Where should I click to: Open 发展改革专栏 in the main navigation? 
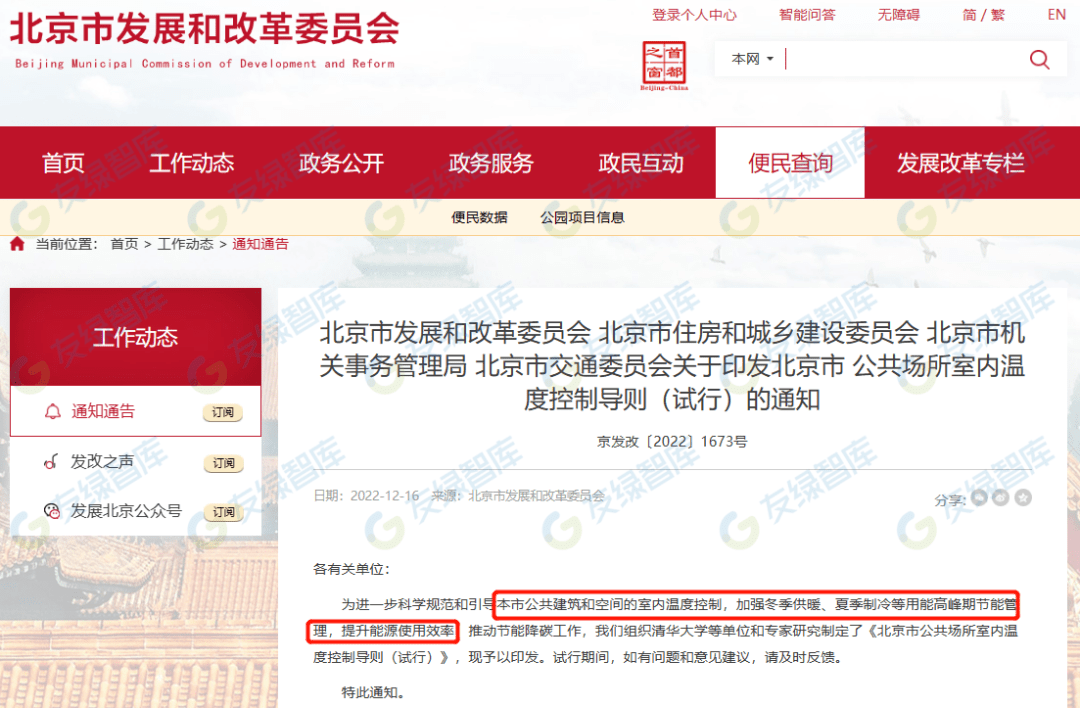960,163
